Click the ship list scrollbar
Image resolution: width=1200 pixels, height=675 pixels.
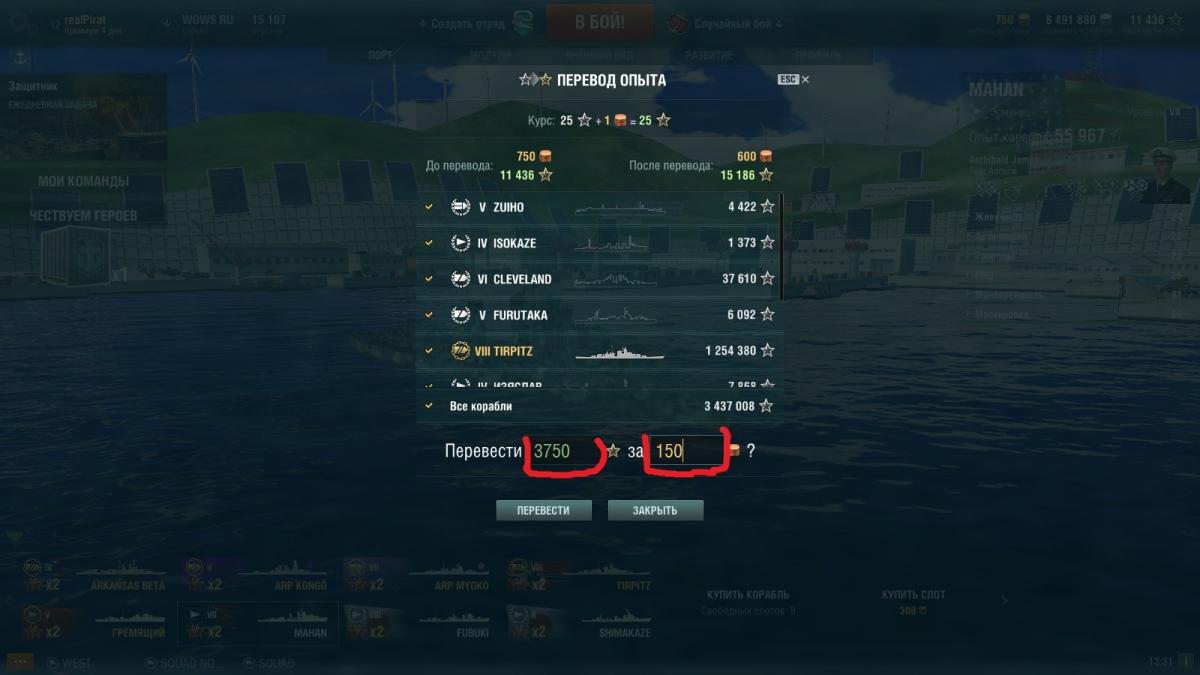pyautogui.click(x=781, y=246)
